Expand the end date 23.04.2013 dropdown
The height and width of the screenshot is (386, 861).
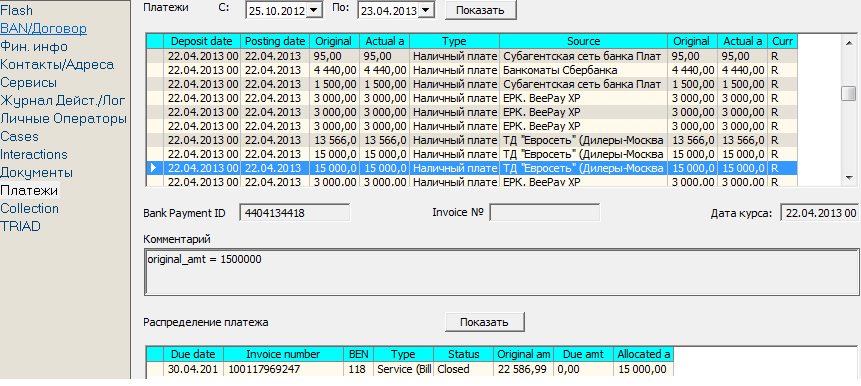click(427, 10)
